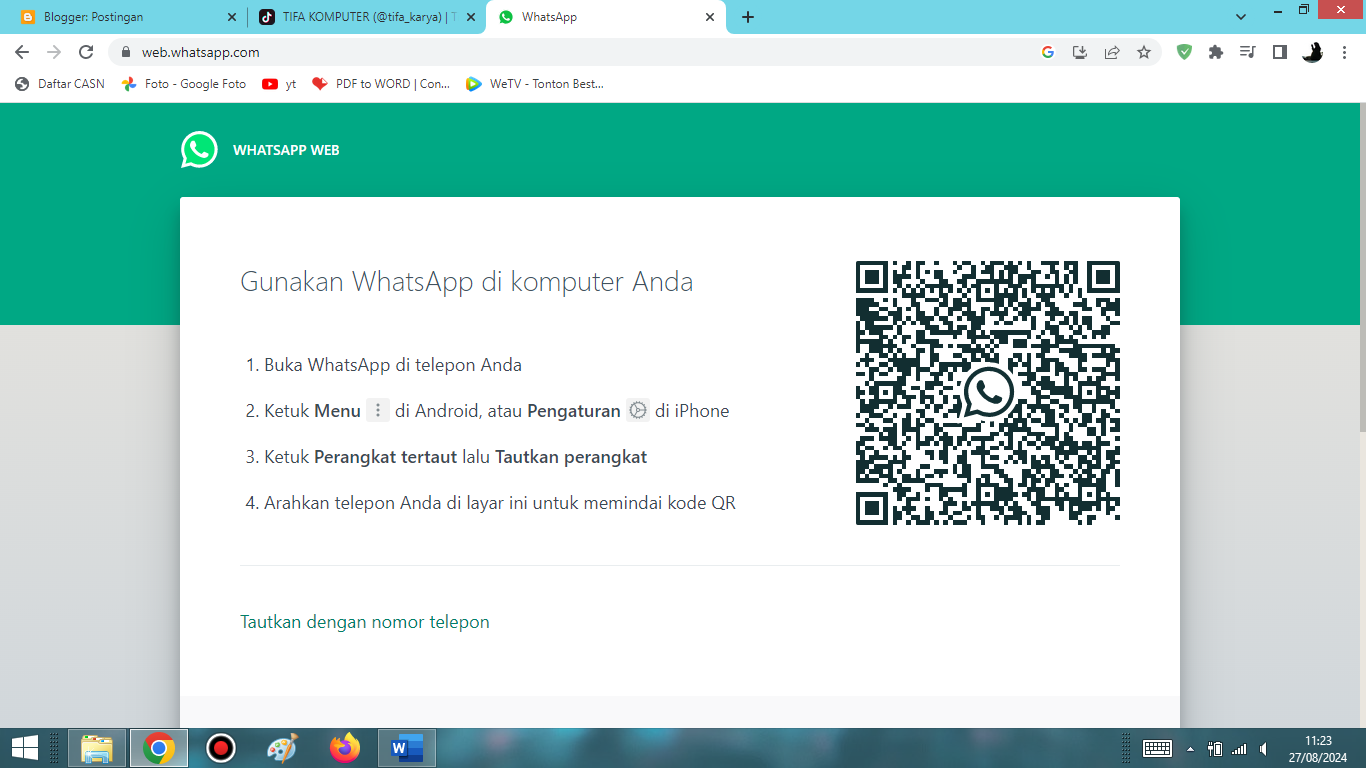Open Firefox from the taskbar
1366x768 pixels.
point(345,748)
